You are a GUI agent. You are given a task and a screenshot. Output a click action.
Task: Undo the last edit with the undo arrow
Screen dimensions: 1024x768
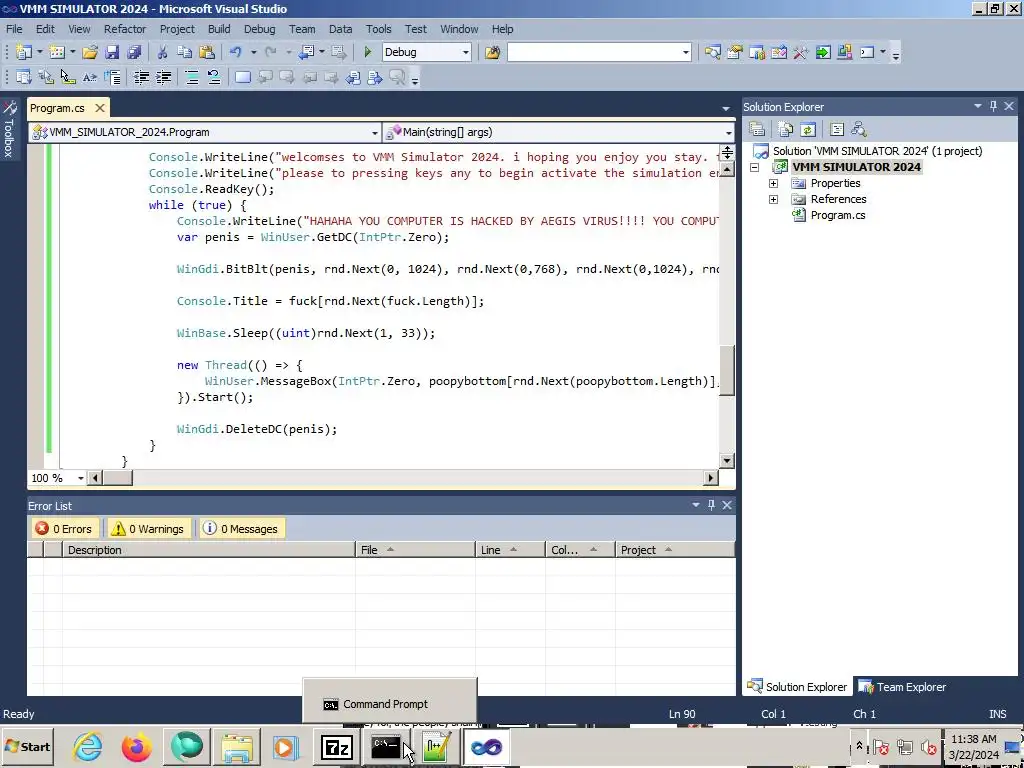pyautogui.click(x=236, y=52)
